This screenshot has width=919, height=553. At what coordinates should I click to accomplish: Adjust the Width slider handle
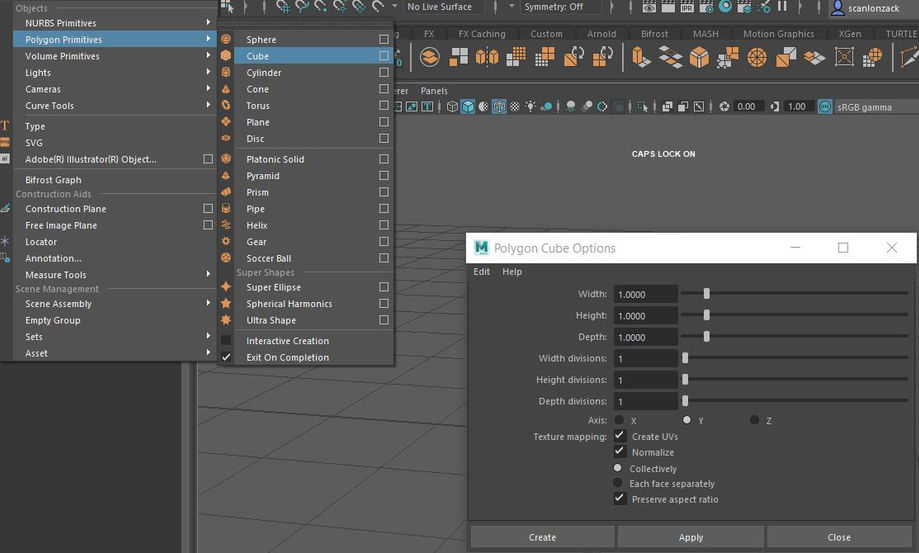[706, 293]
